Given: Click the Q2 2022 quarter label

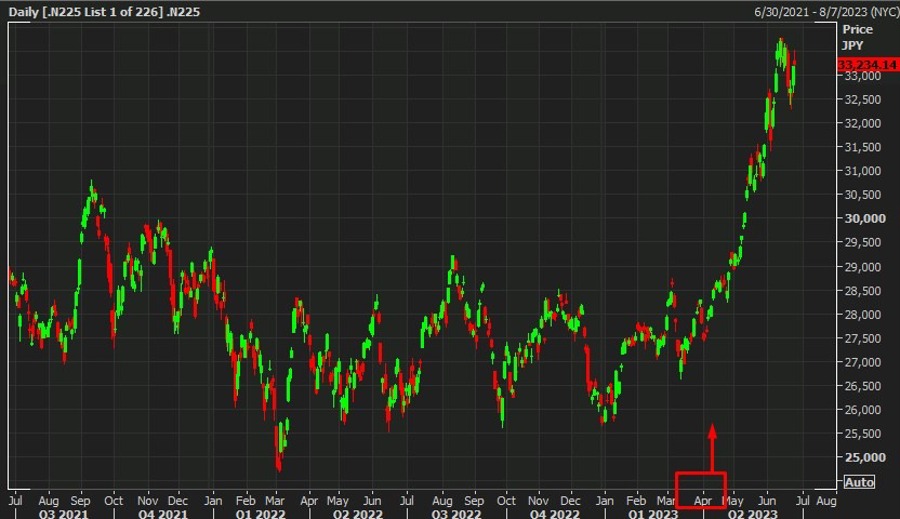Looking at the screenshot, I should [358, 514].
